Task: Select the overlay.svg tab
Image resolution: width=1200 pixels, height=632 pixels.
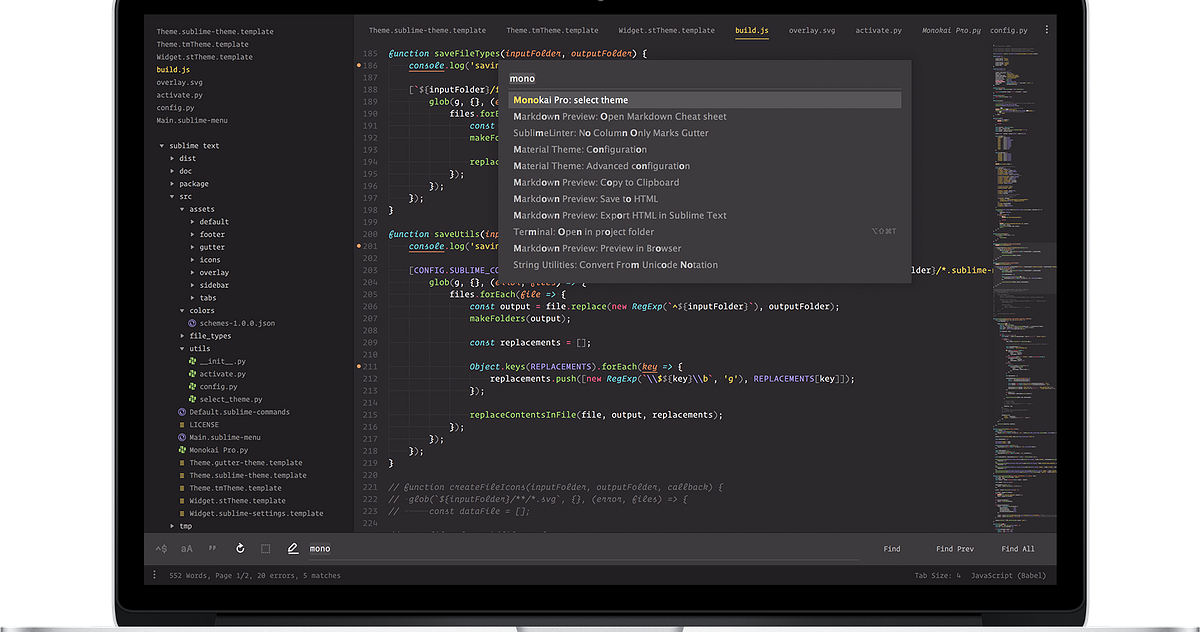Action: tap(812, 31)
